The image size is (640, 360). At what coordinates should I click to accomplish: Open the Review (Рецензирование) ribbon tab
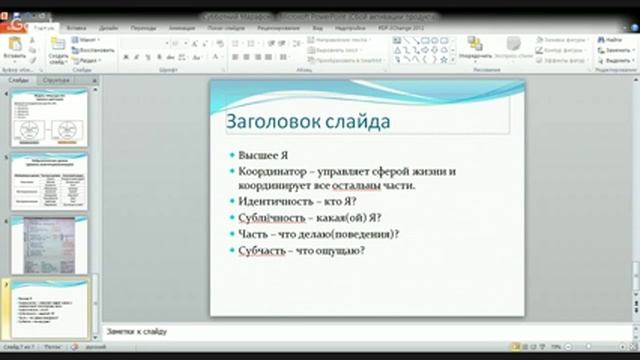(x=278, y=28)
